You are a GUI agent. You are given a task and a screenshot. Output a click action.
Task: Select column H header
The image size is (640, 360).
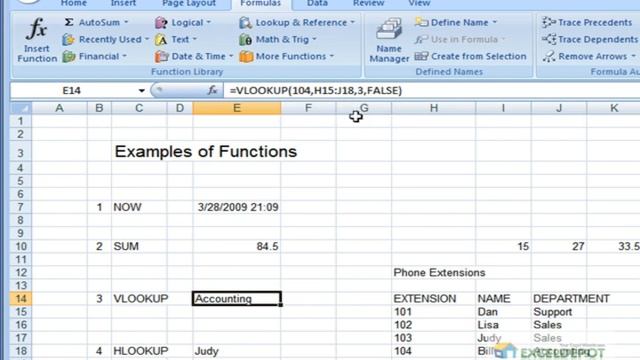click(433, 108)
